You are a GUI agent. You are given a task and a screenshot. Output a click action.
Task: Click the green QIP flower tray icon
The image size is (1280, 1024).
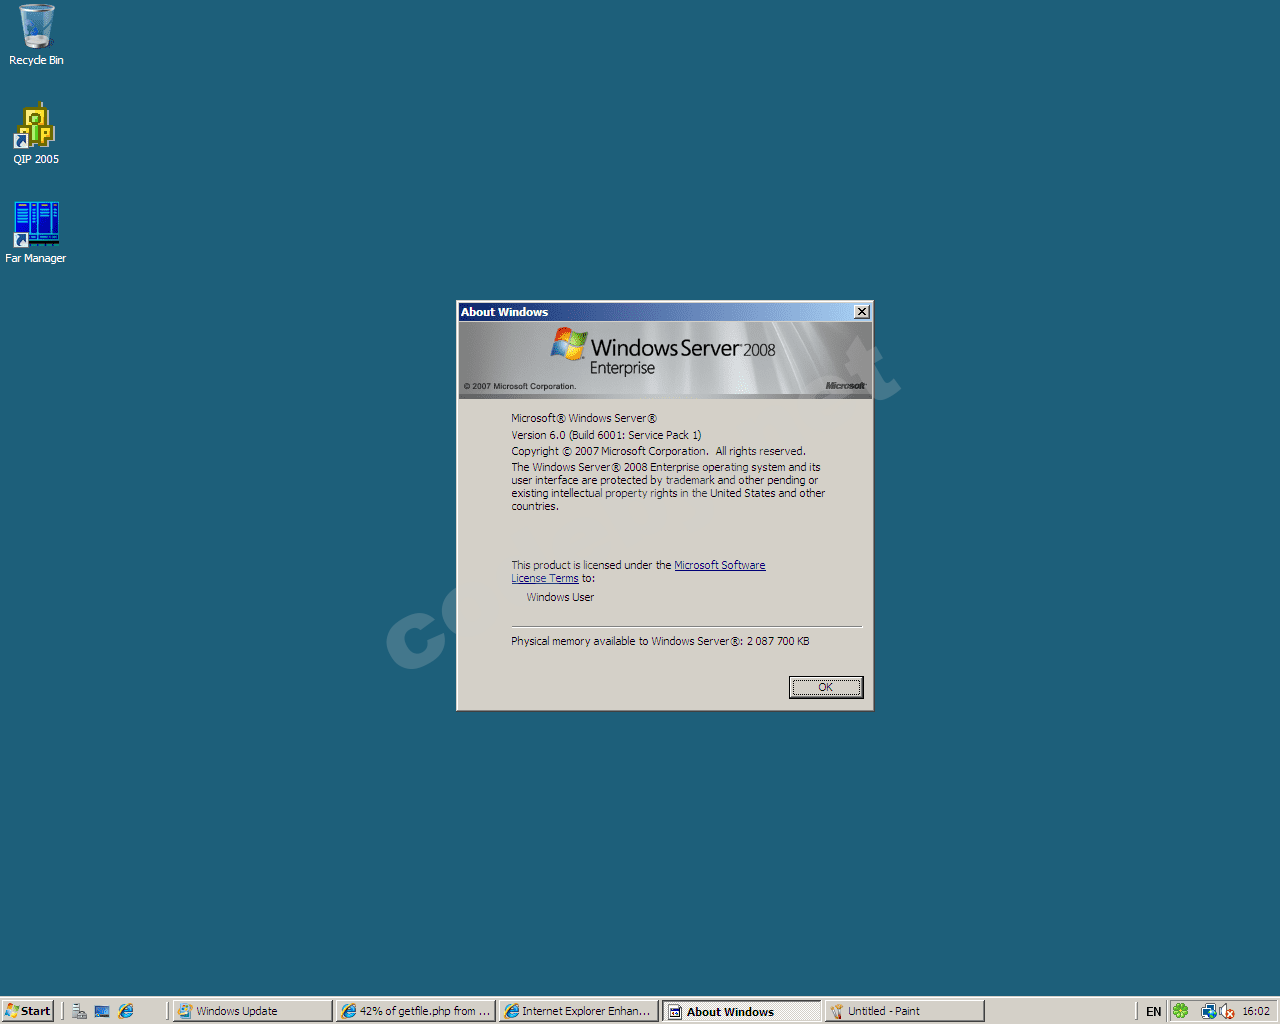(x=1180, y=1011)
